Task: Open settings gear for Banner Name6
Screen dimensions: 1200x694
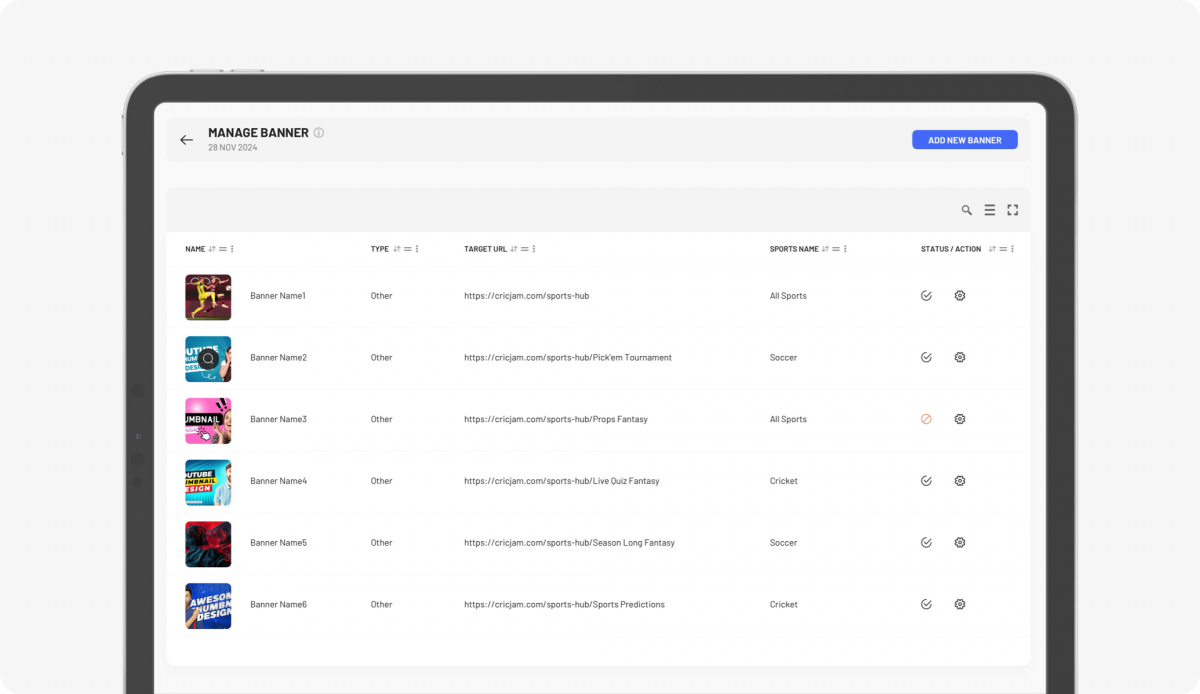Action: point(960,604)
